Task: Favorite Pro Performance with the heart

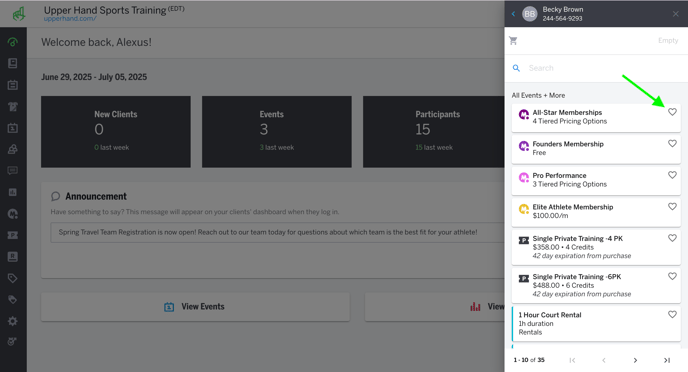Action: 672,175
